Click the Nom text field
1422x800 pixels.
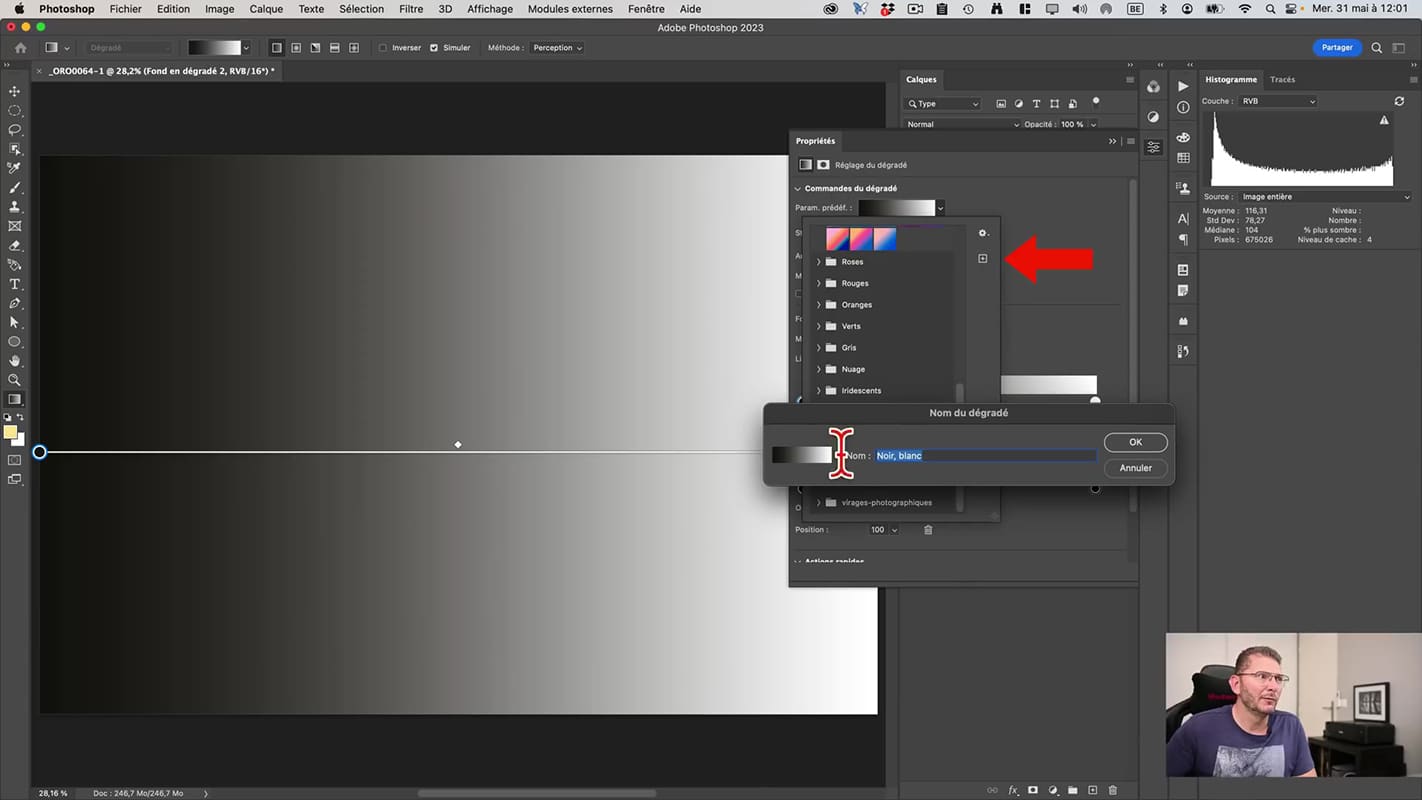coord(986,456)
